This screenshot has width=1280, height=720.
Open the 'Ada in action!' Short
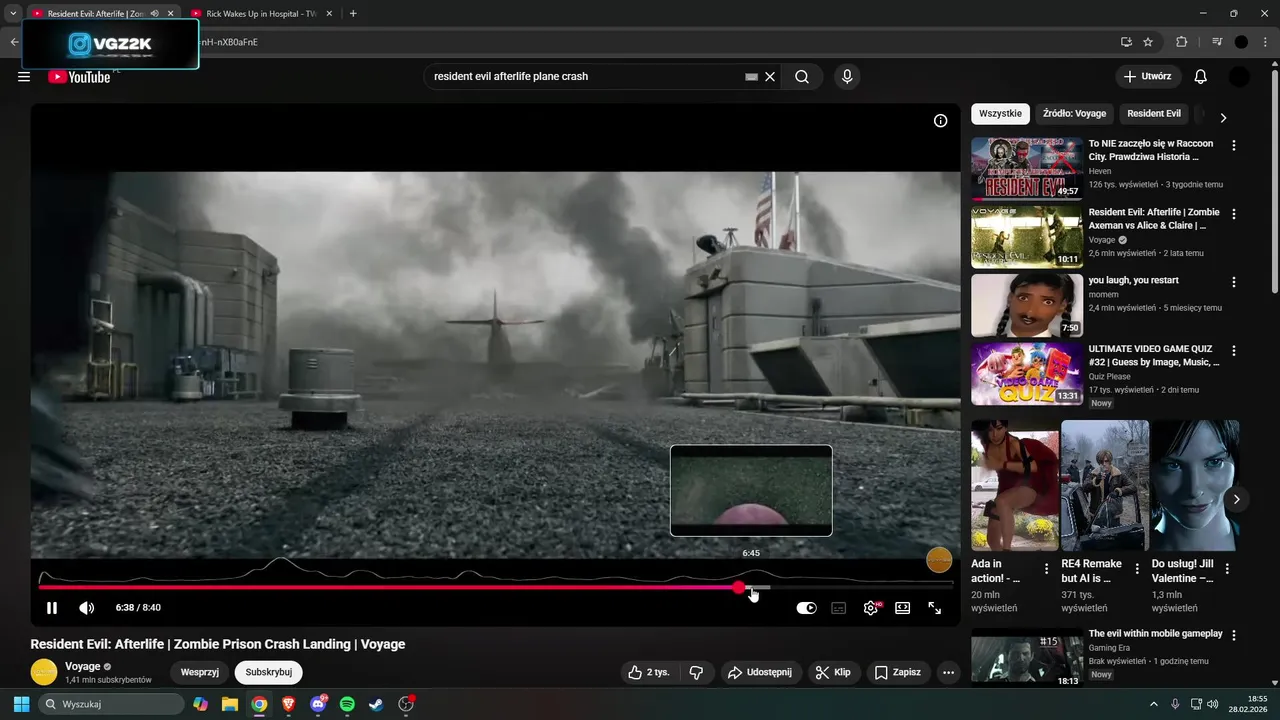tap(1015, 485)
